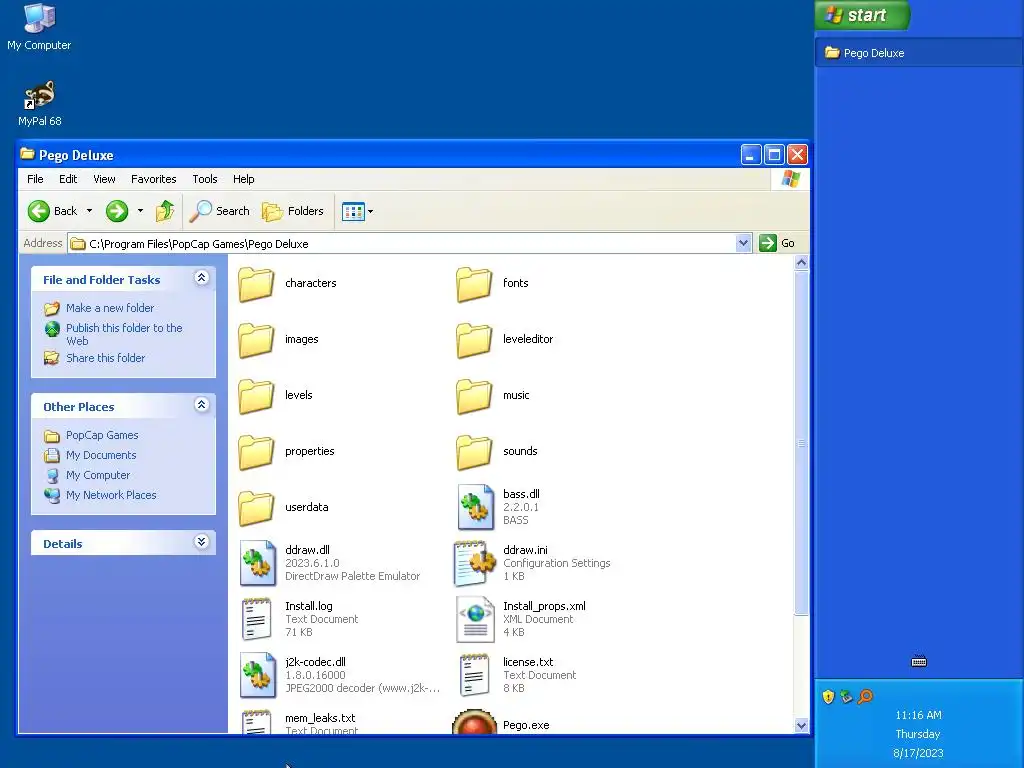Select Pego Deluxe taskbar button
The width and height of the screenshot is (1024, 768).
pos(918,53)
